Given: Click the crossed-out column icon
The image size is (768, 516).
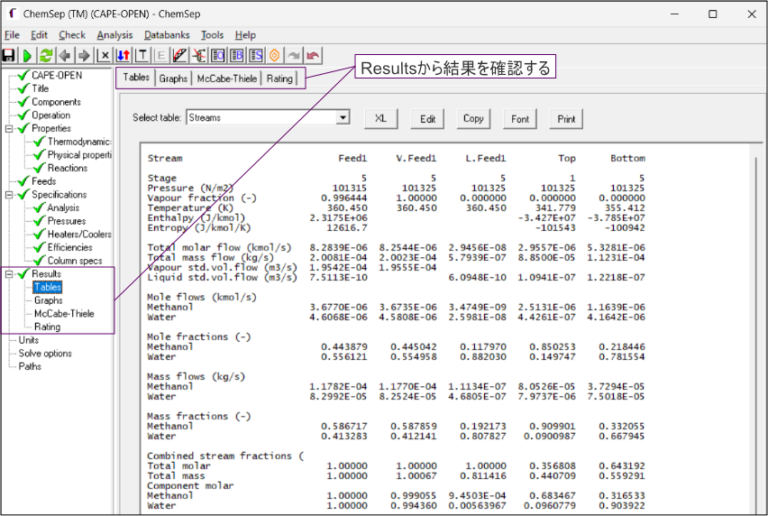Looking at the screenshot, I should pyautogui.click(x=199, y=55).
